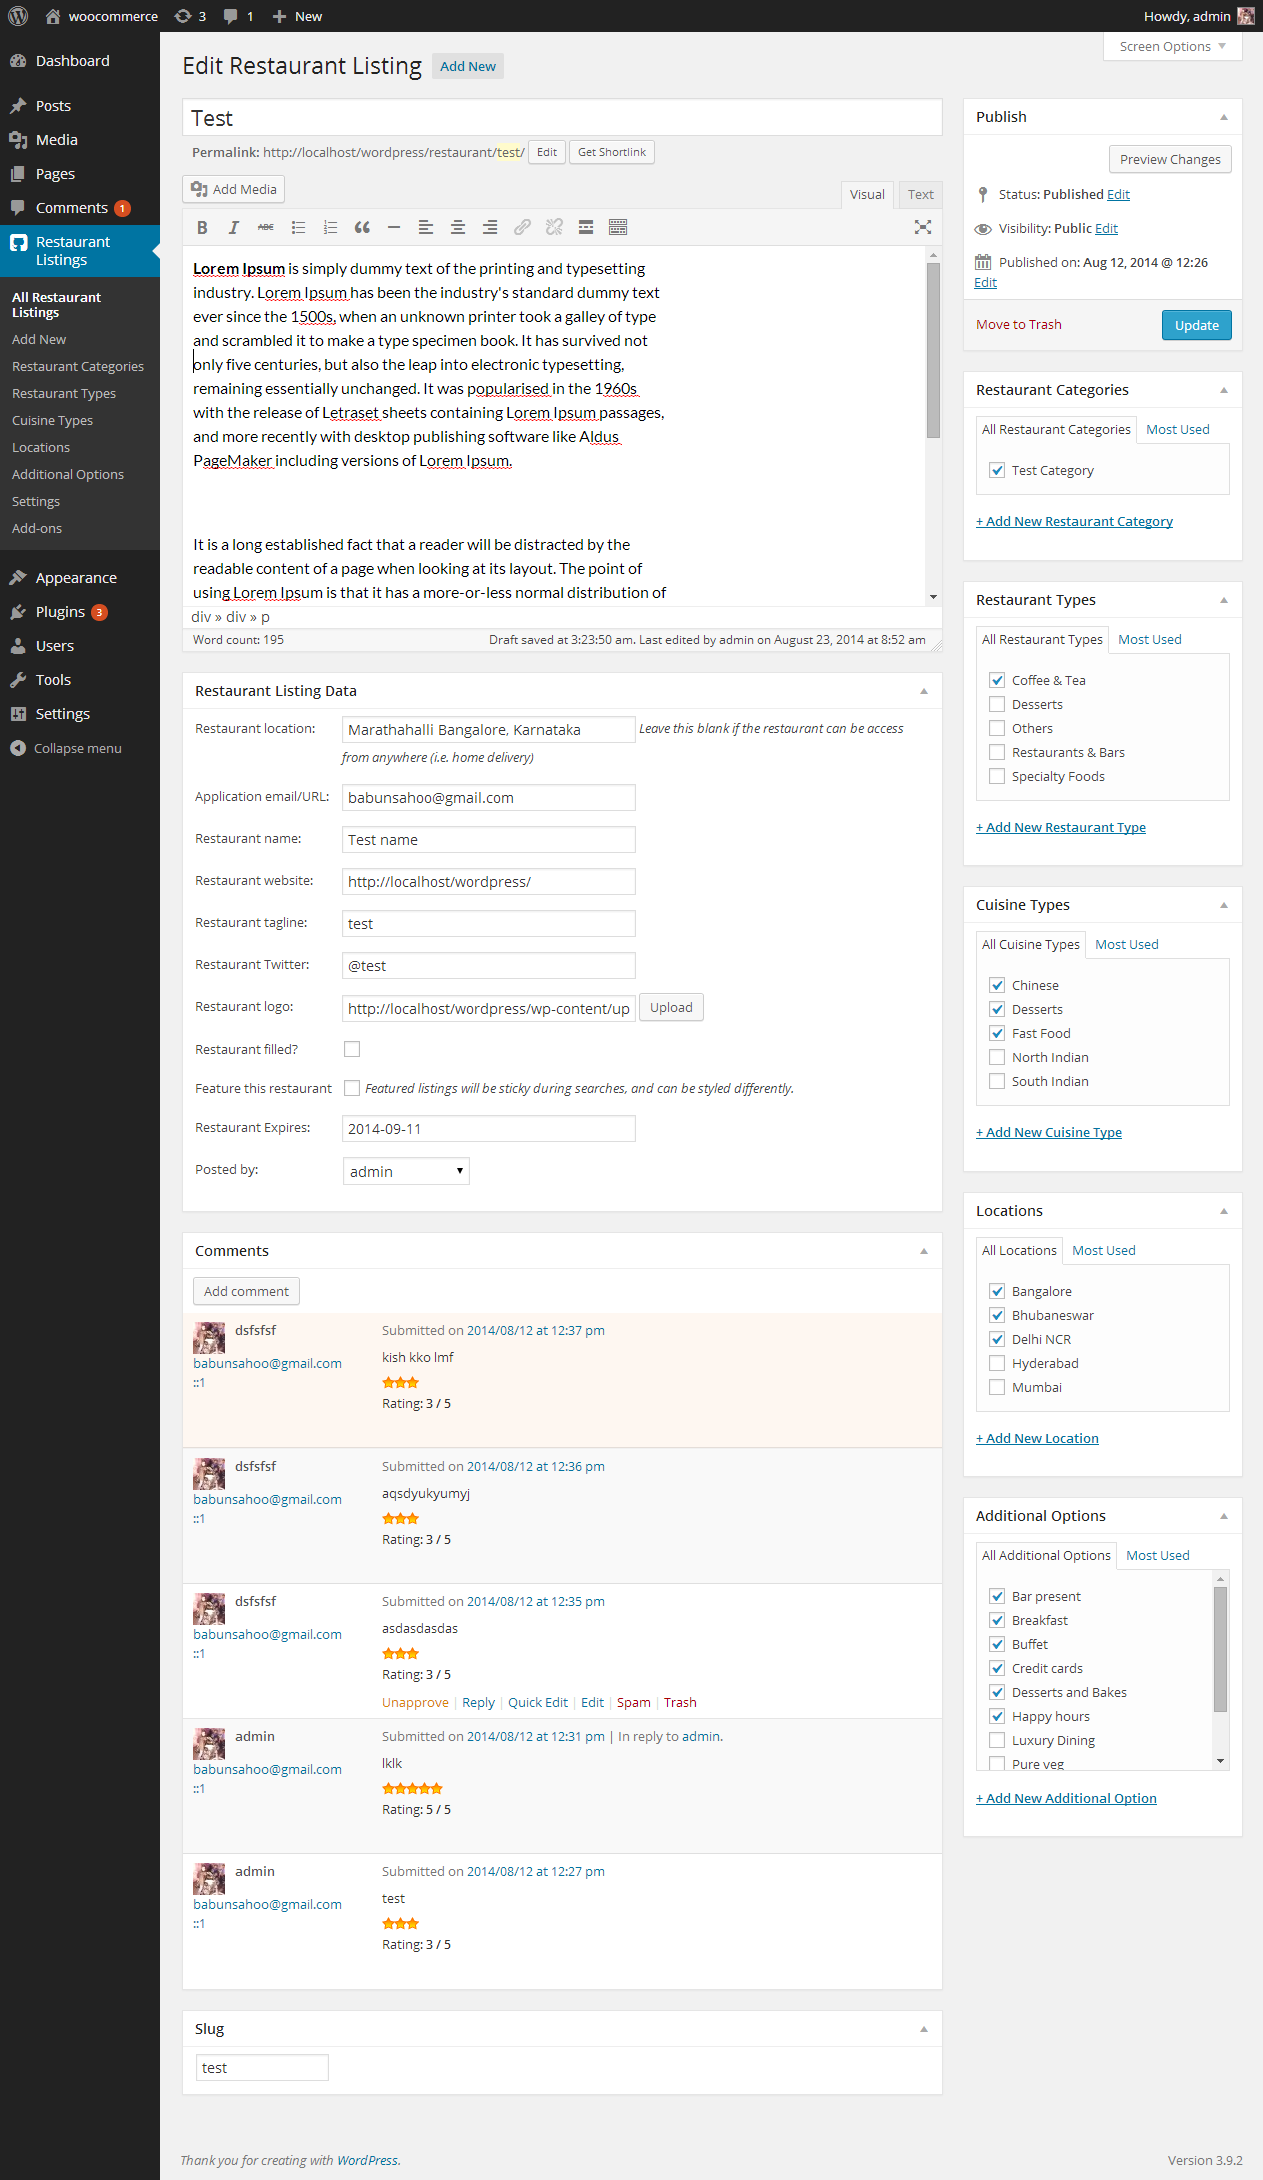1263x2180 pixels.
Task: Click the Update button
Action: coord(1197,325)
